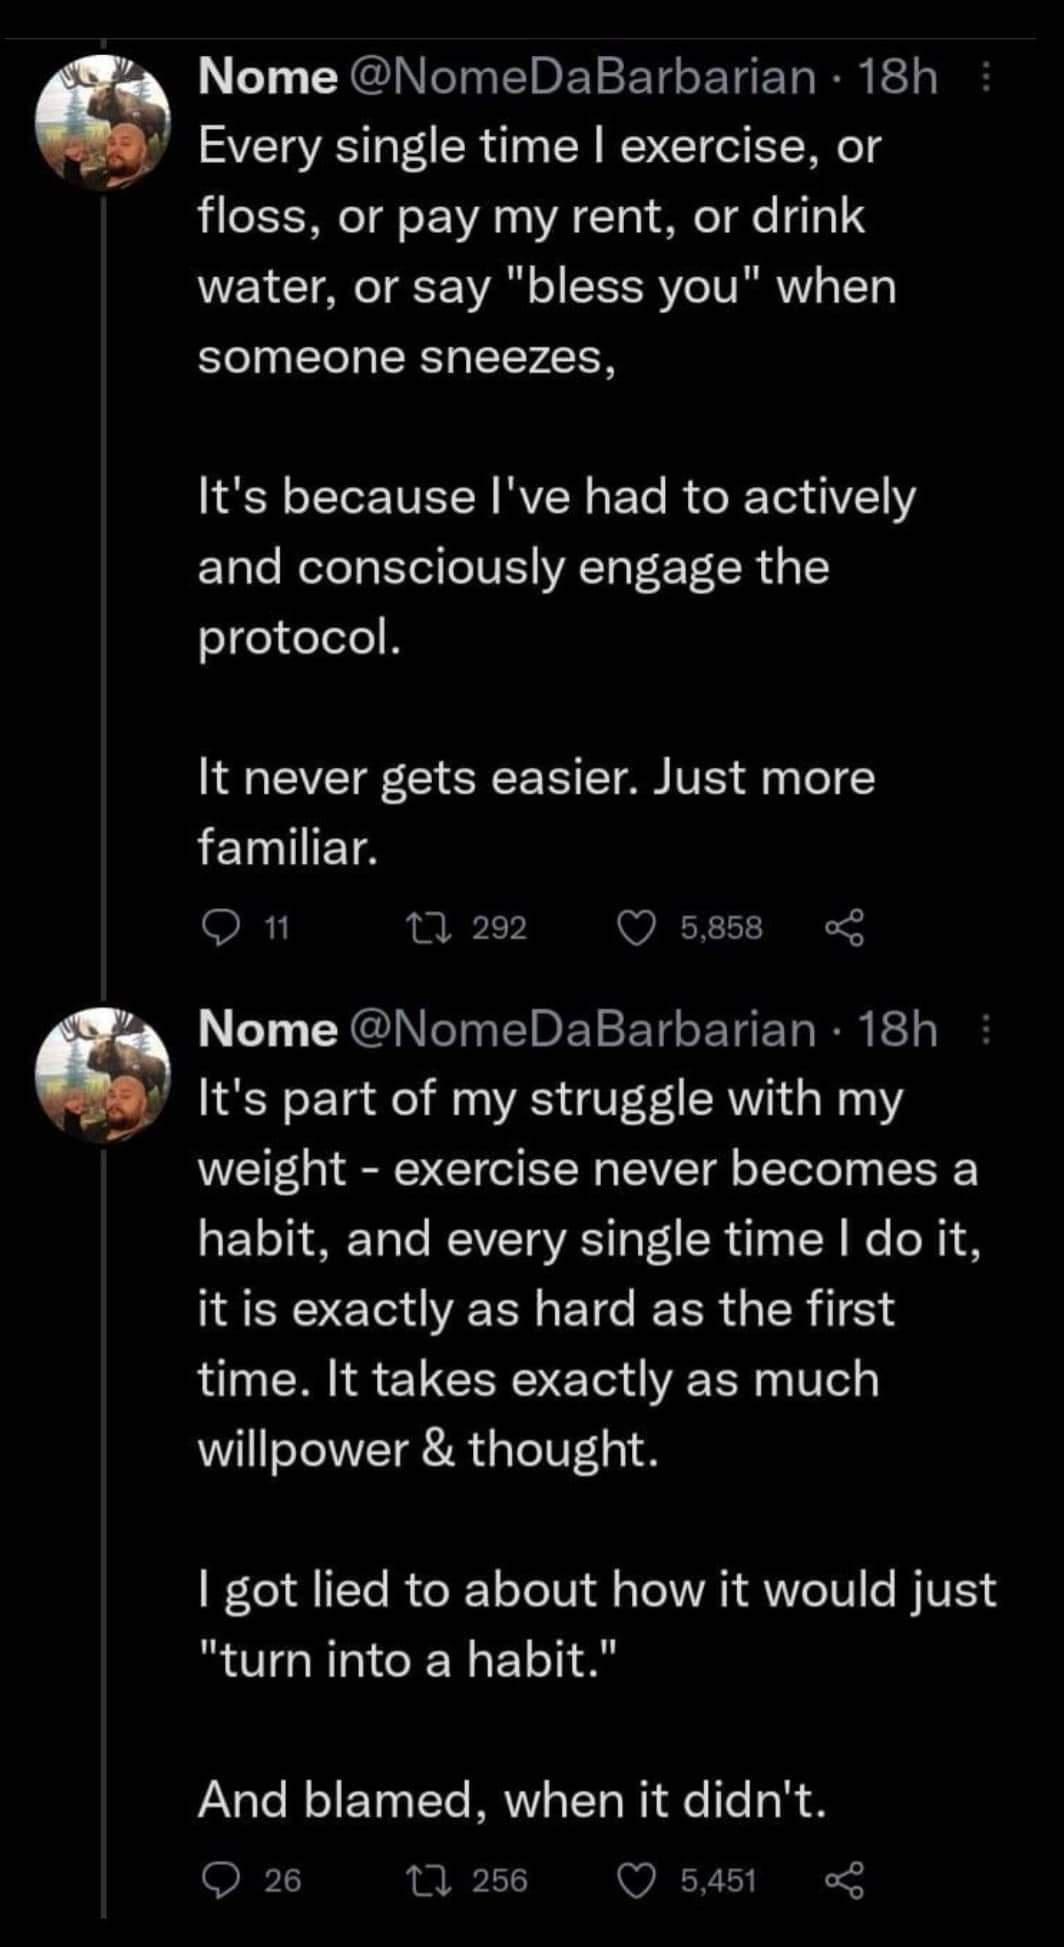Image resolution: width=1064 pixels, height=1947 pixels.
Task: Click the reply icon on the first tweet
Action: tap(218, 929)
